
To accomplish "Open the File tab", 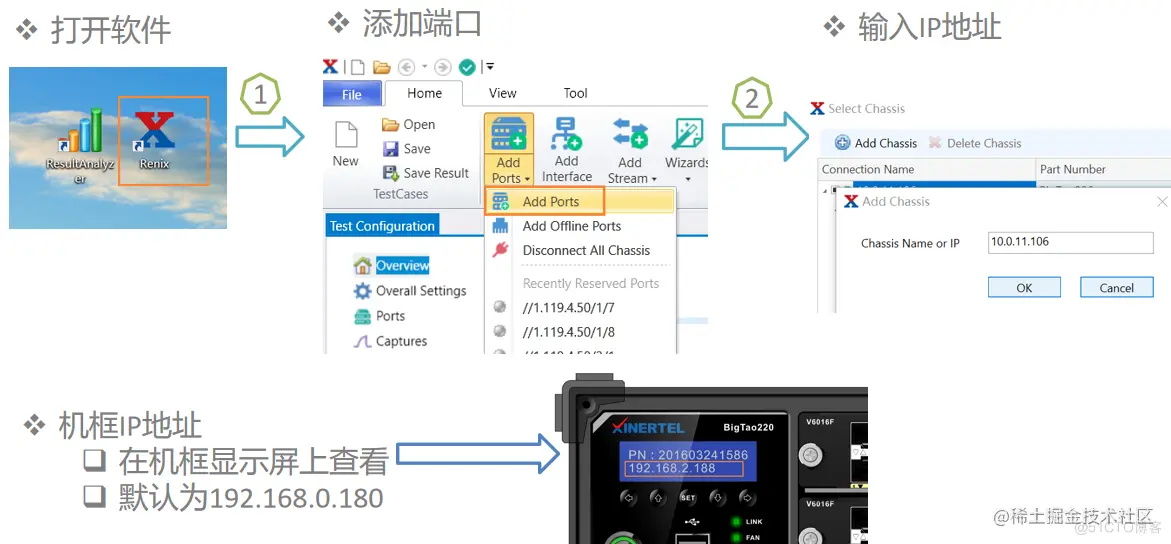I will [x=352, y=94].
